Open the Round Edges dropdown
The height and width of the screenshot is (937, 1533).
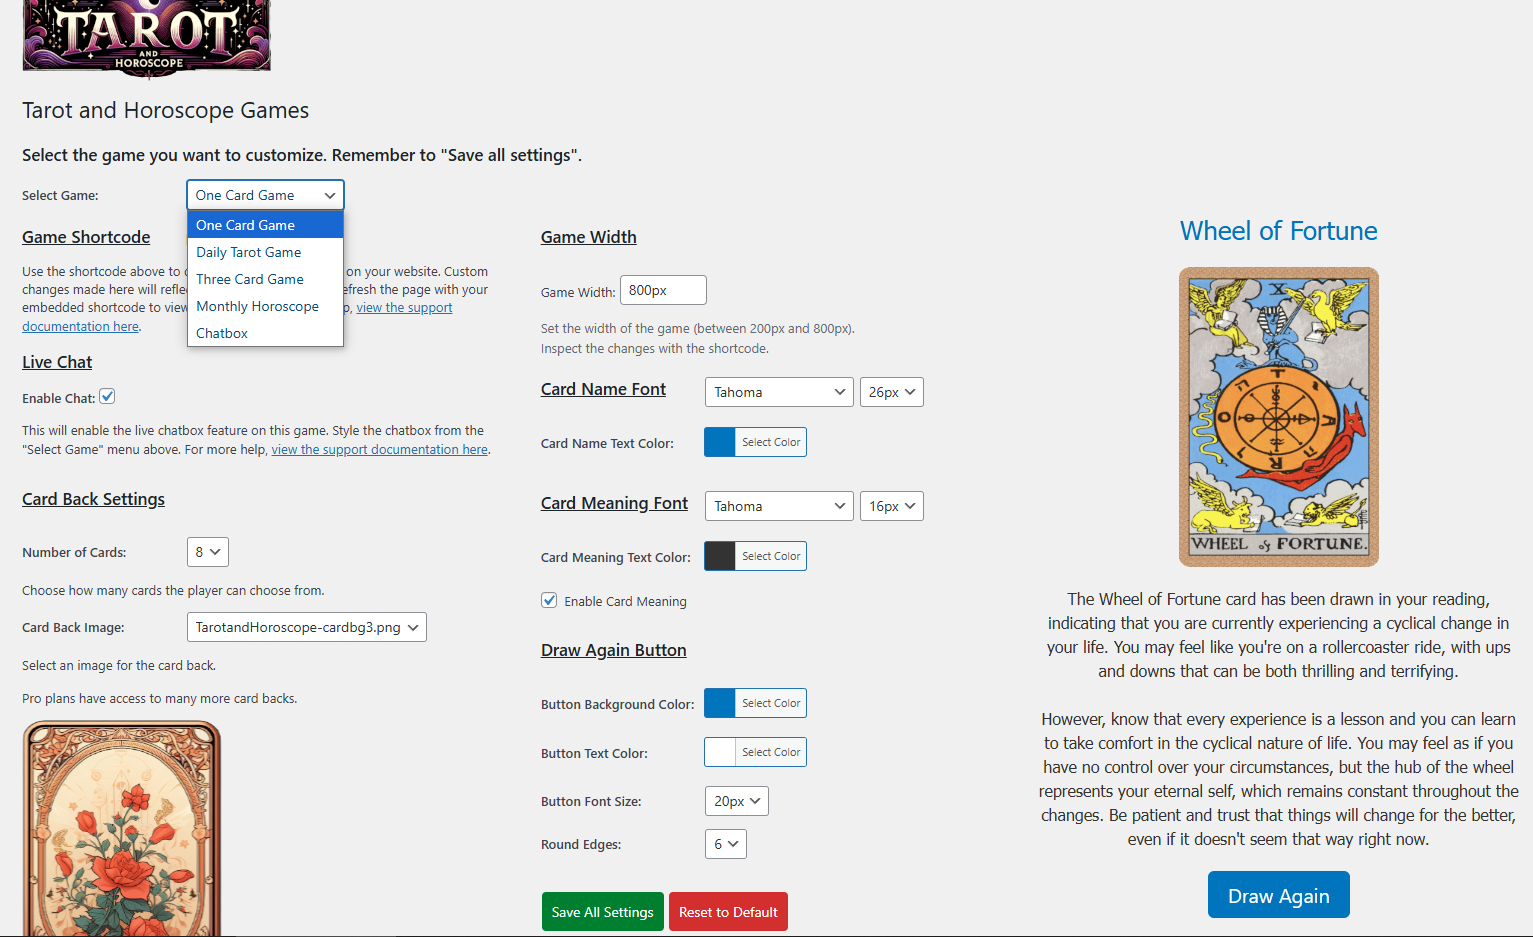(x=726, y=844)
